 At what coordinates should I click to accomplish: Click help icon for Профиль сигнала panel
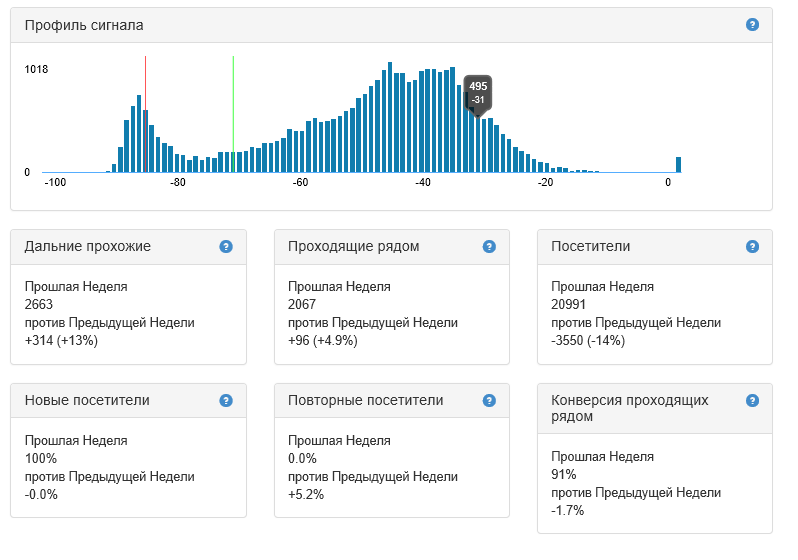(753, 24)
